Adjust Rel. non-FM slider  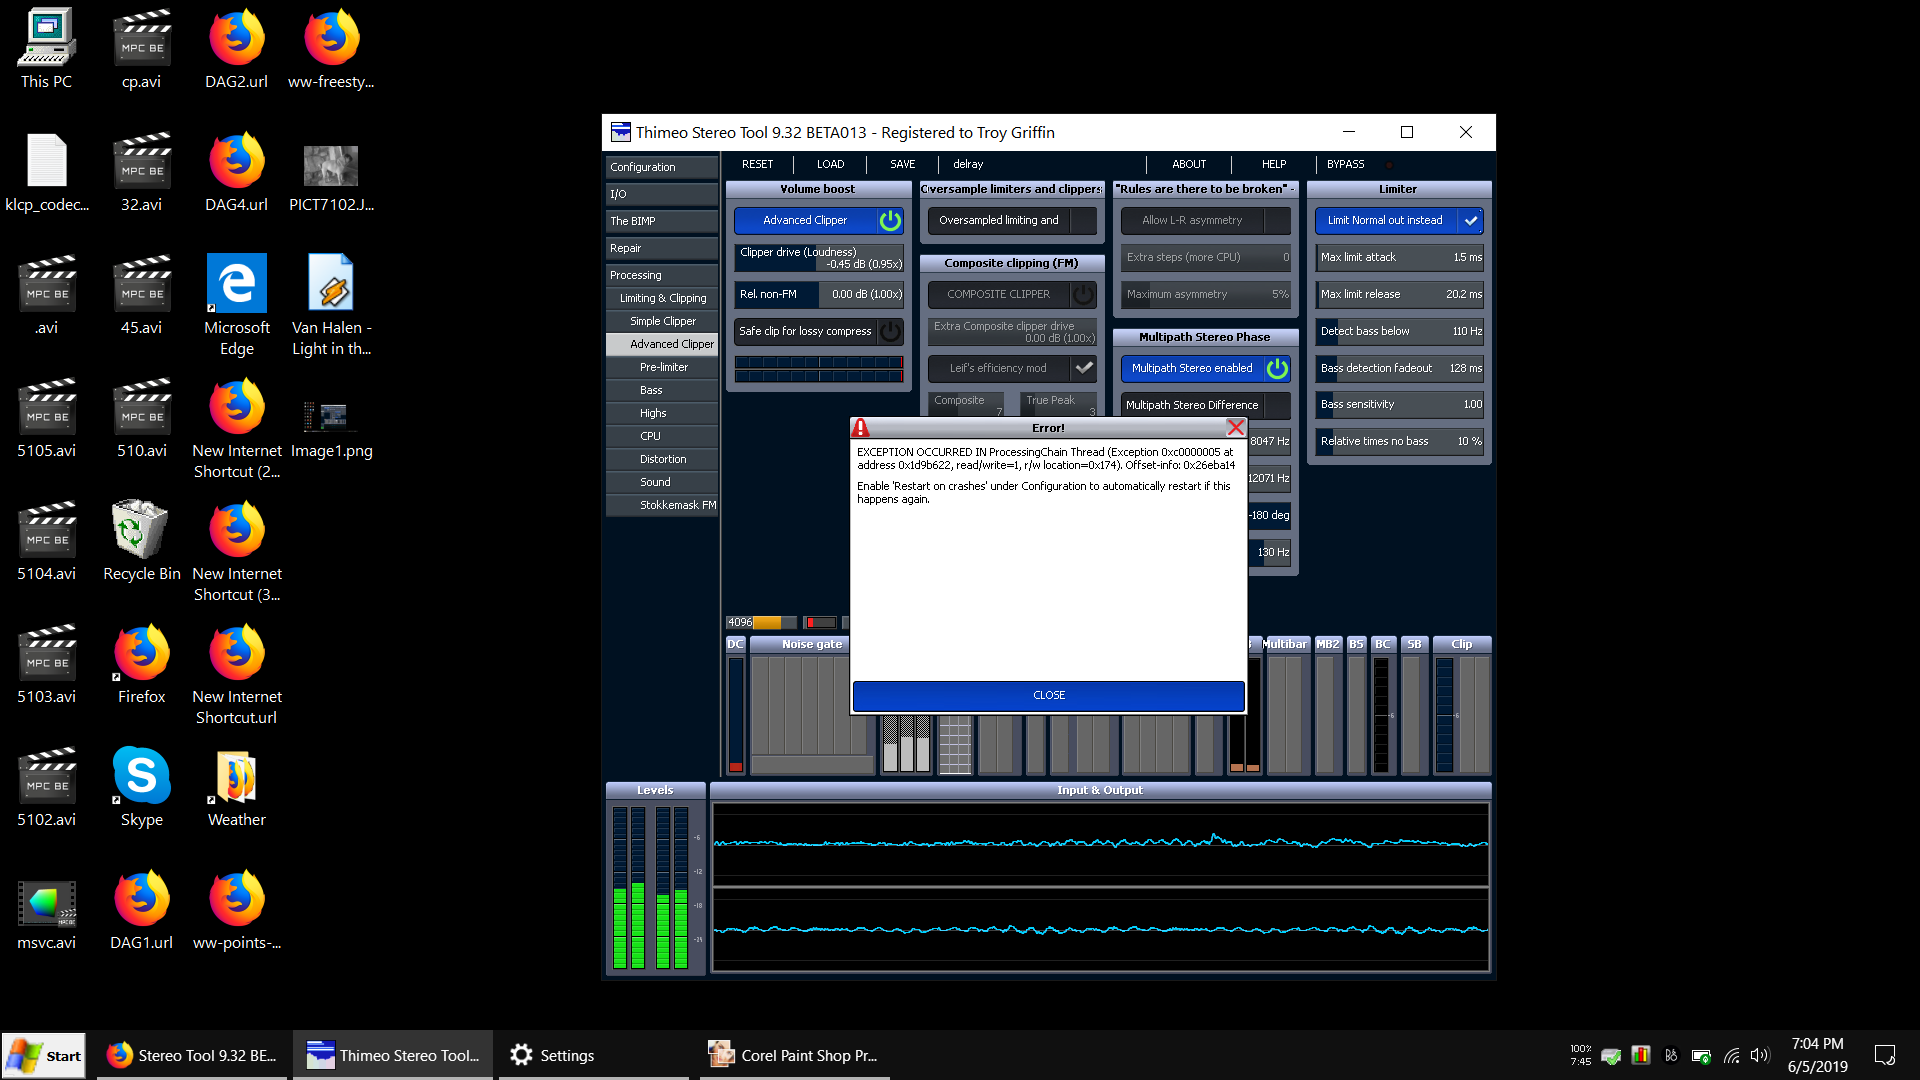point(819,294)
